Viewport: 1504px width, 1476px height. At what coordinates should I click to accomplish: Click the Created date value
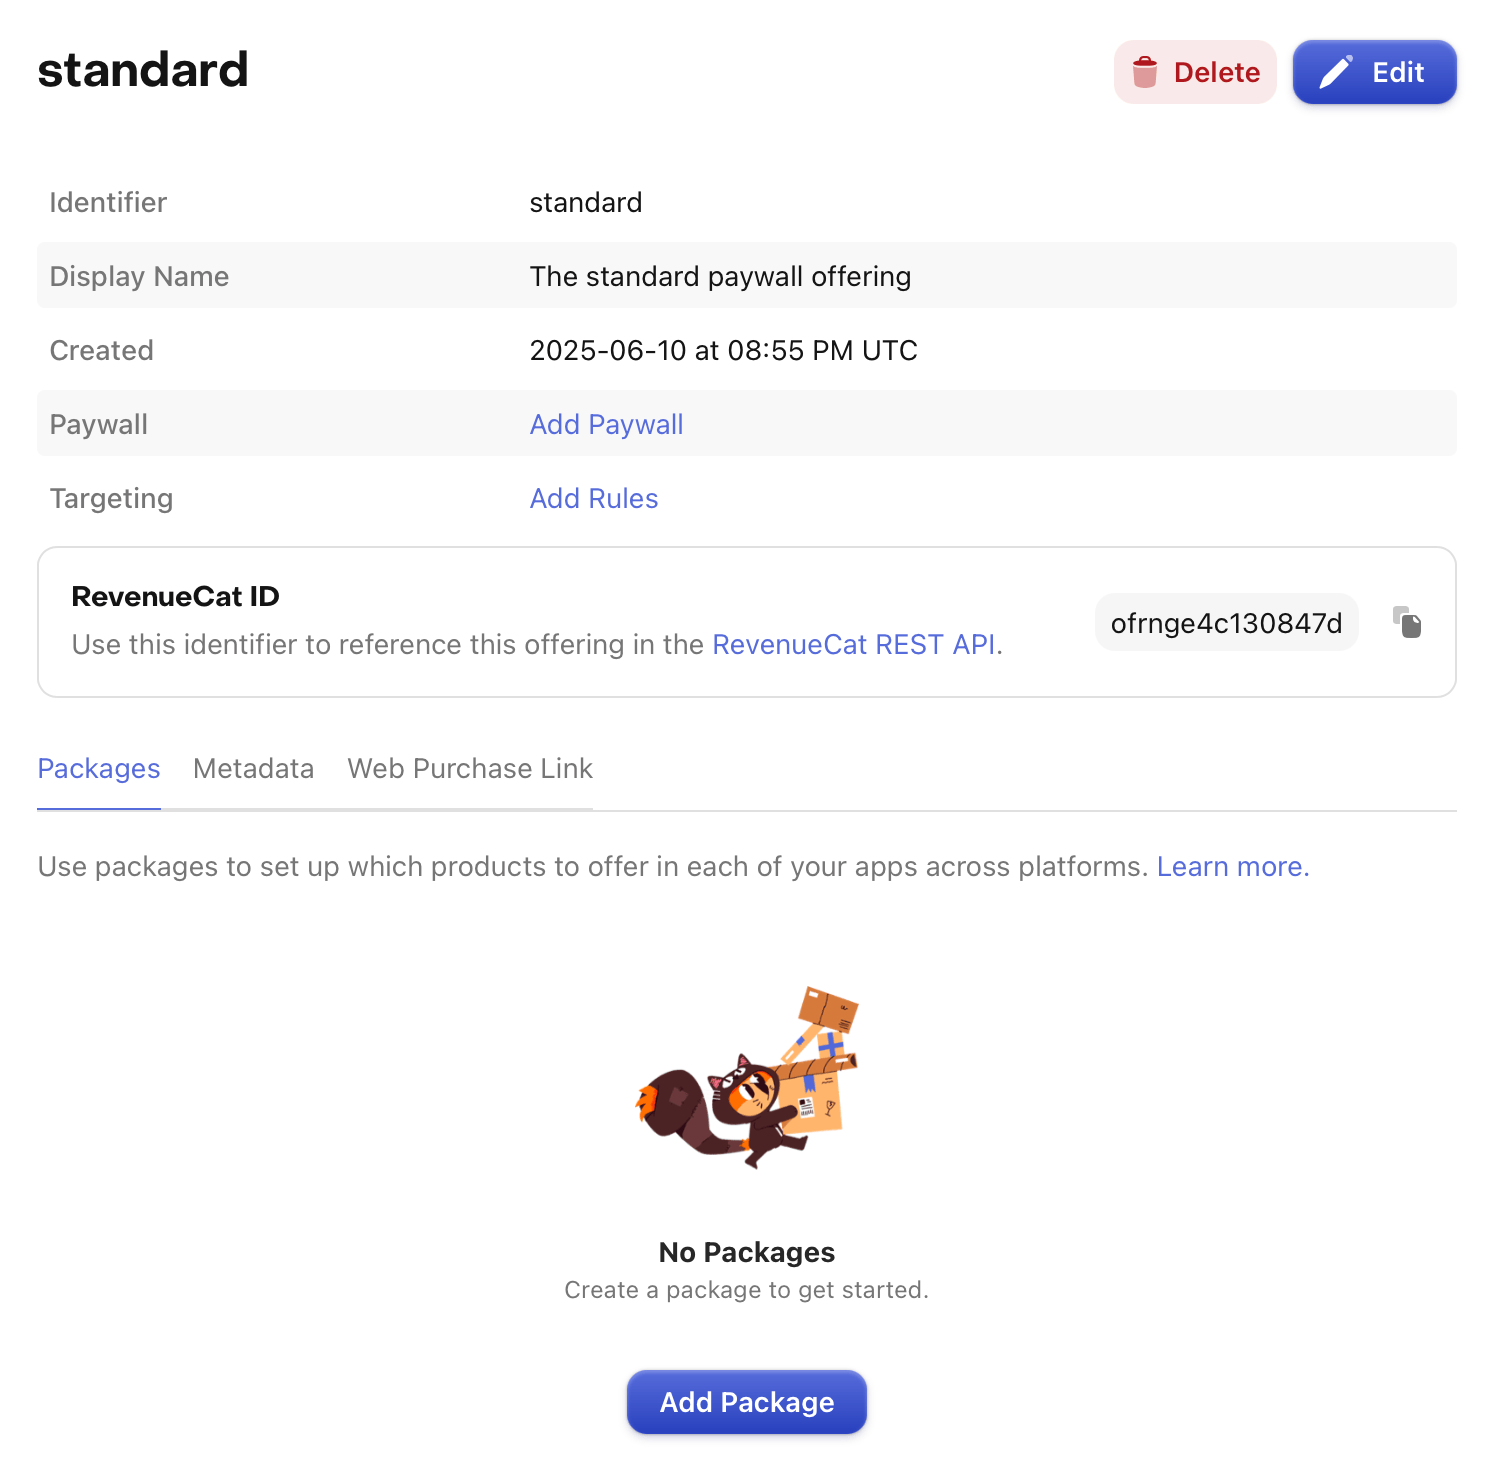(x=722, y=350)
